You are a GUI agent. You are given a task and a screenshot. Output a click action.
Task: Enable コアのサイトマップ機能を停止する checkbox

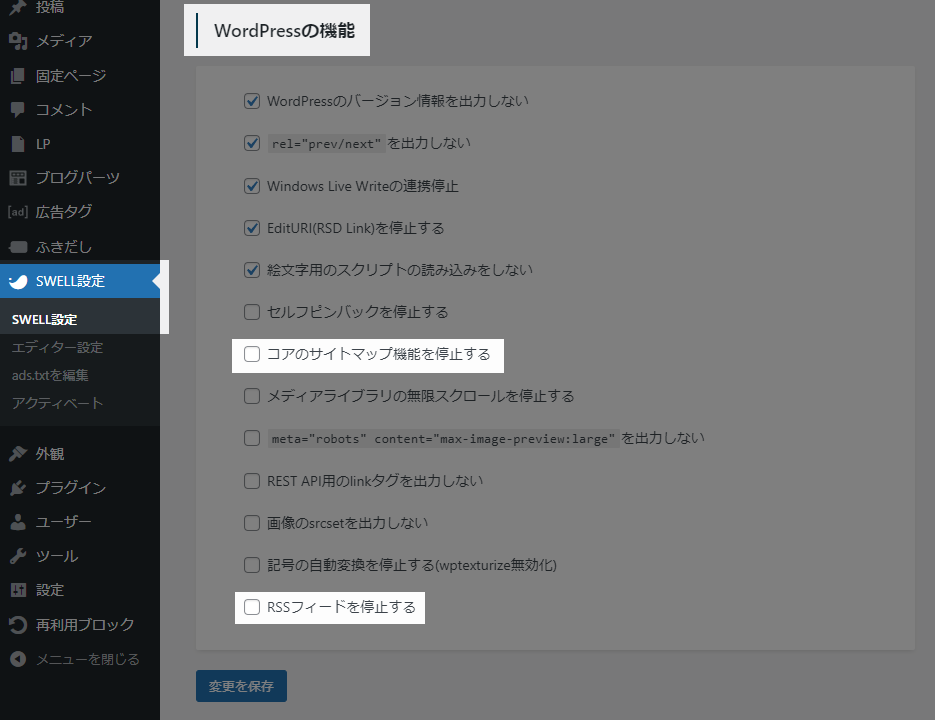click(251, 355)
